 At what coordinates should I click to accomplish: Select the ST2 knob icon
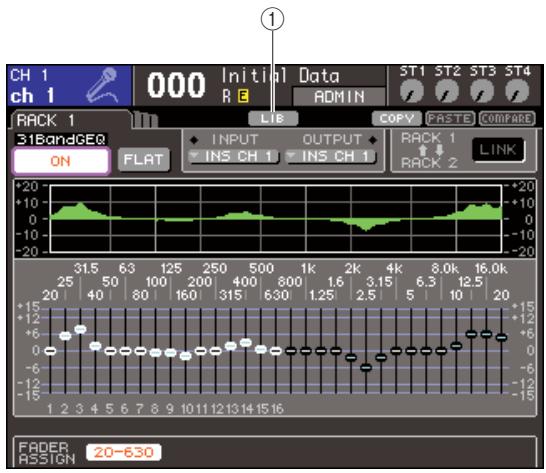(447, 91)
